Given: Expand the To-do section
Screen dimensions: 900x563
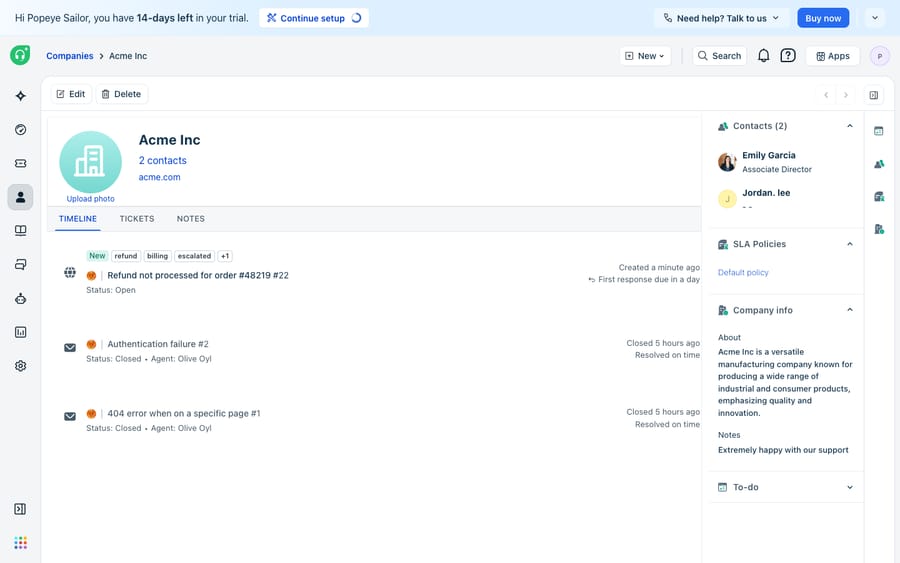Looking at the screenshot, I should point(849,487).
